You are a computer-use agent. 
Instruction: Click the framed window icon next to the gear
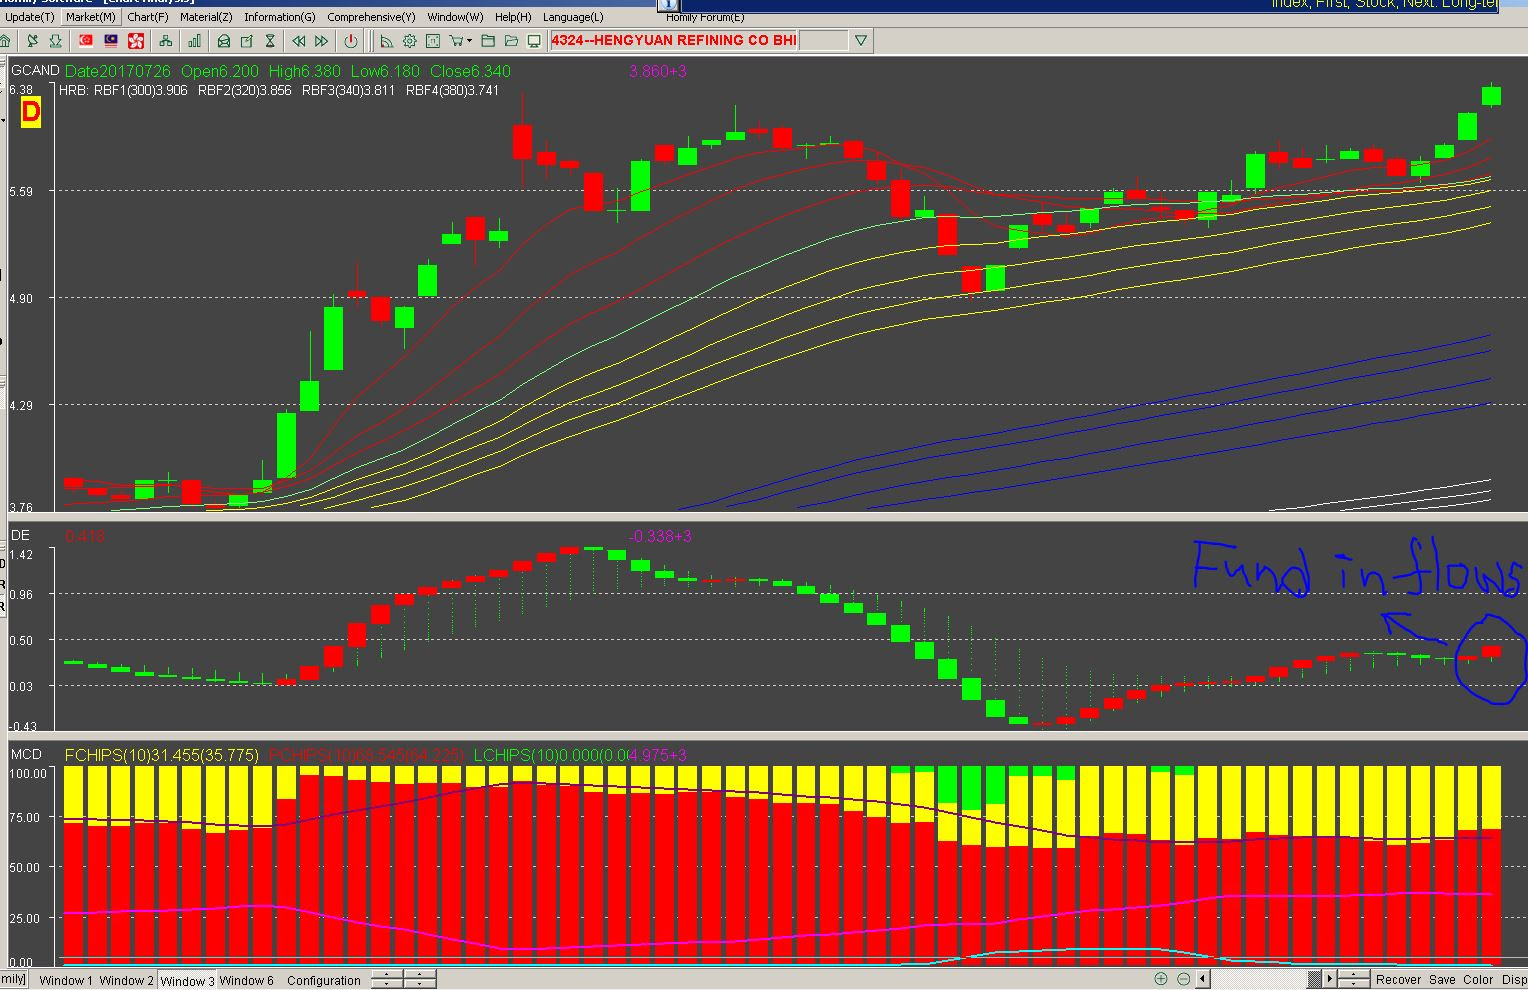click(x=433, y=41)
